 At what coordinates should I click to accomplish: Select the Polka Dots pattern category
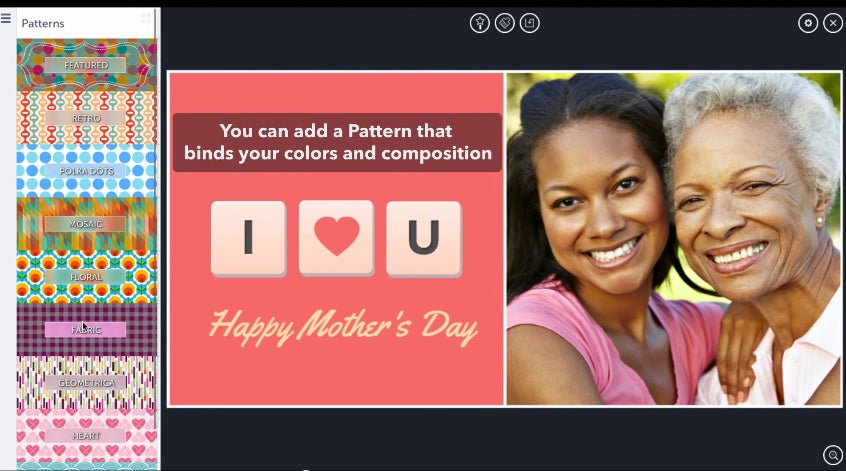coord(86,170)
